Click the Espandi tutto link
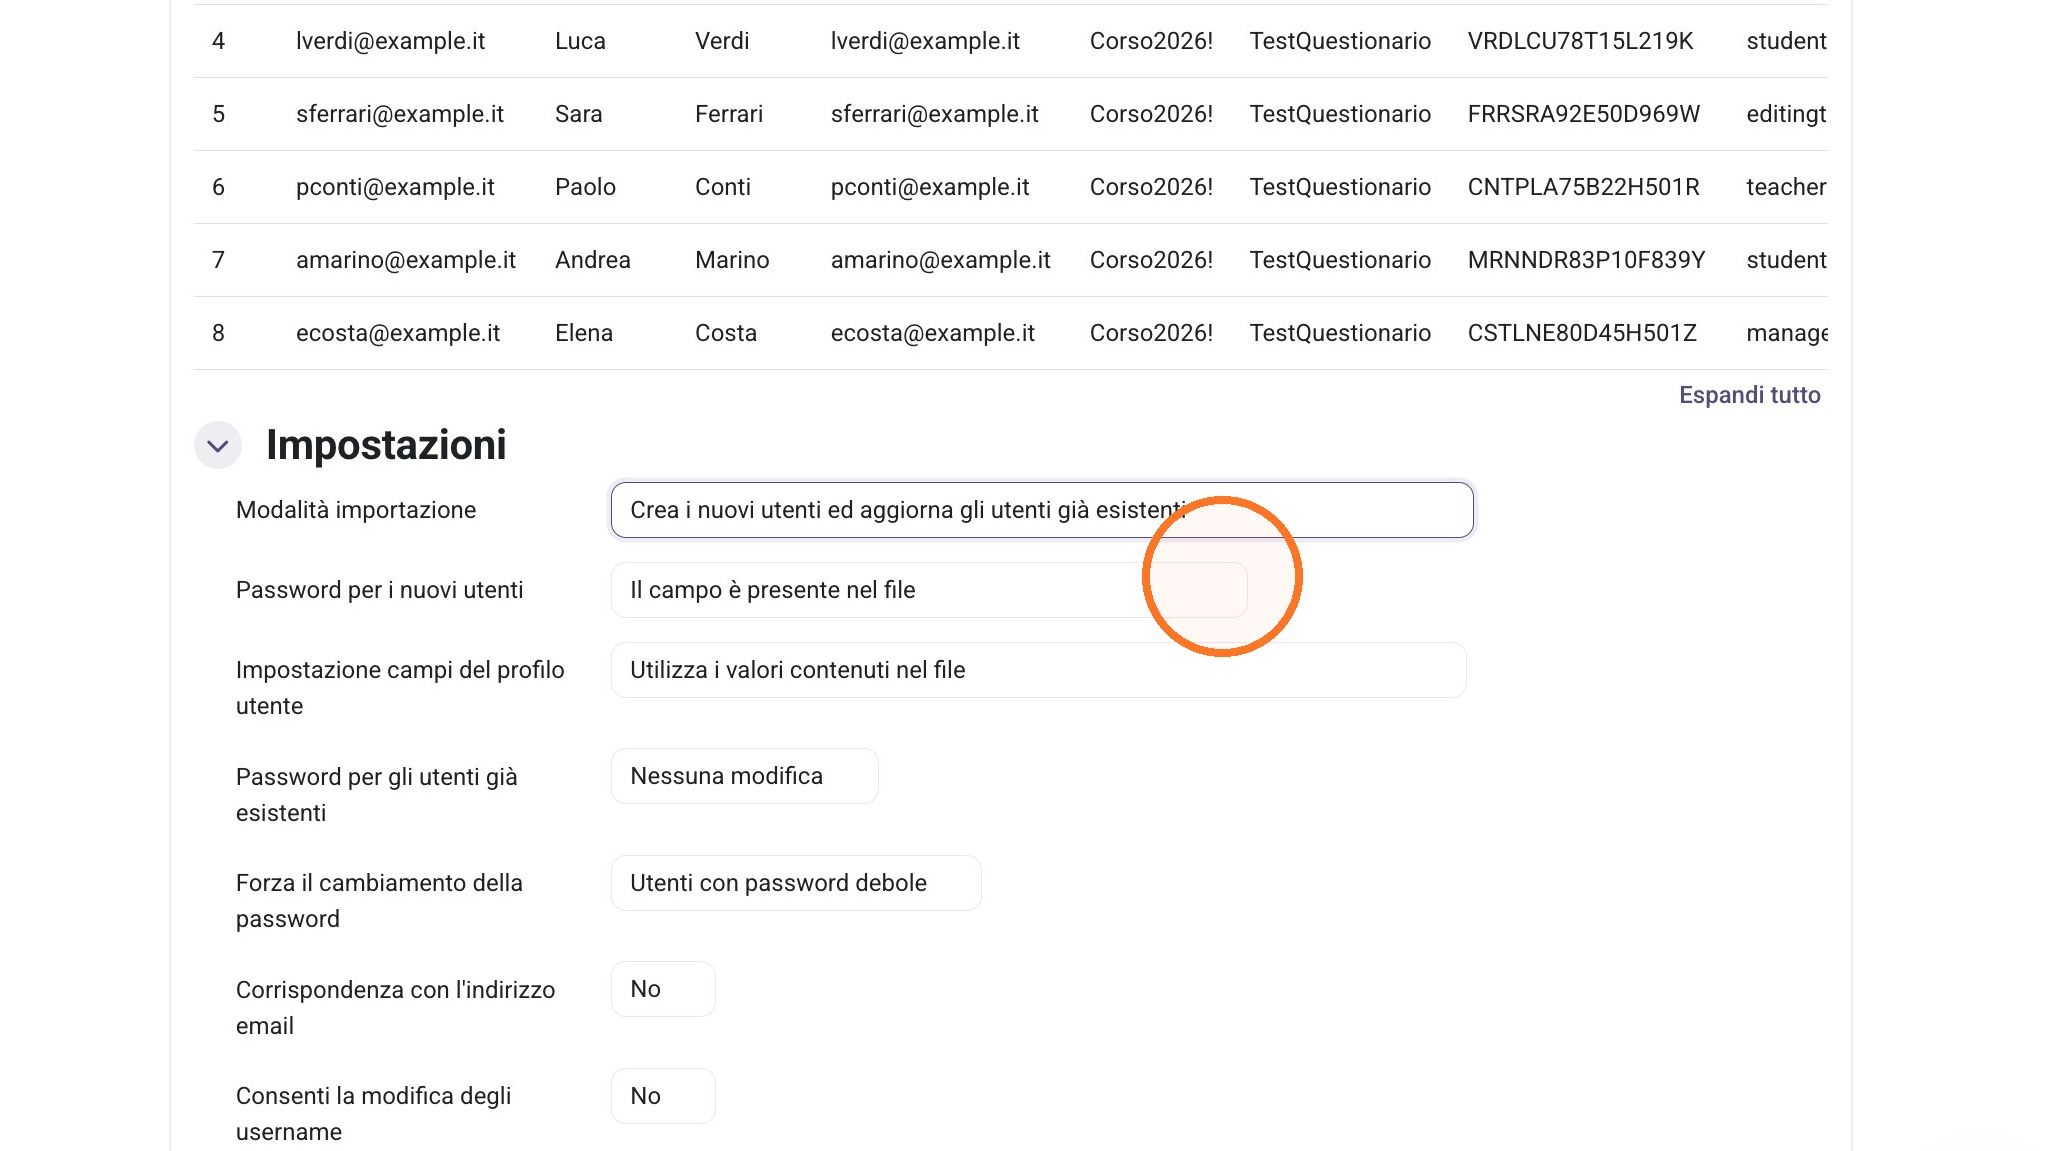This screenshot has height=1151, width=2065. coord(1749,395)
